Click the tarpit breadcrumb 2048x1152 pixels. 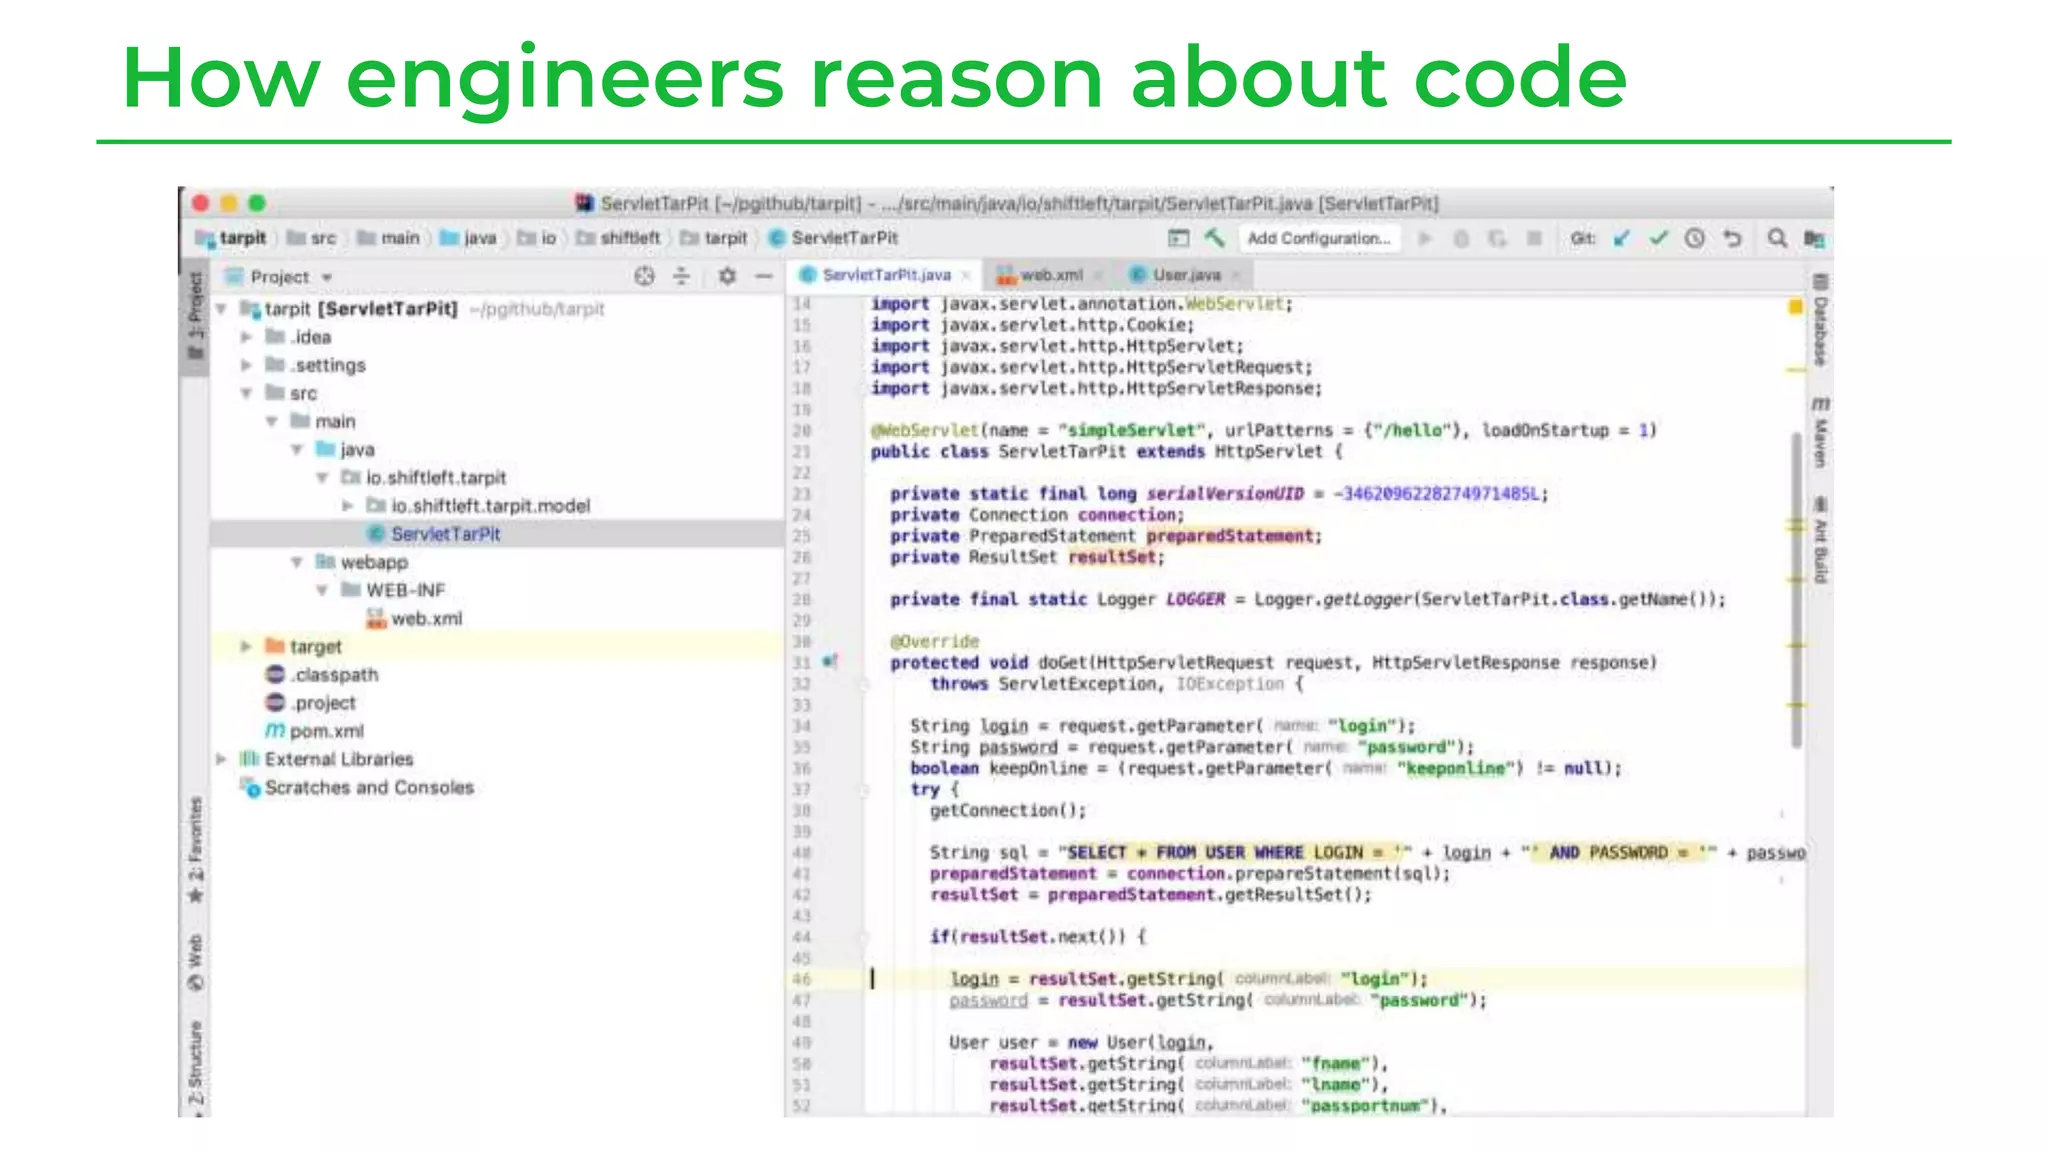pos(232,238)
